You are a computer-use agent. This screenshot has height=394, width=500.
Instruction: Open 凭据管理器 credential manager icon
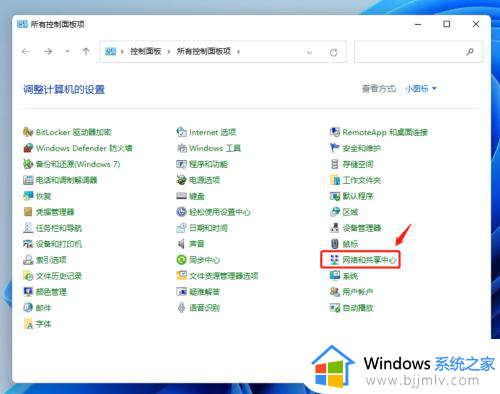[28, 212]
